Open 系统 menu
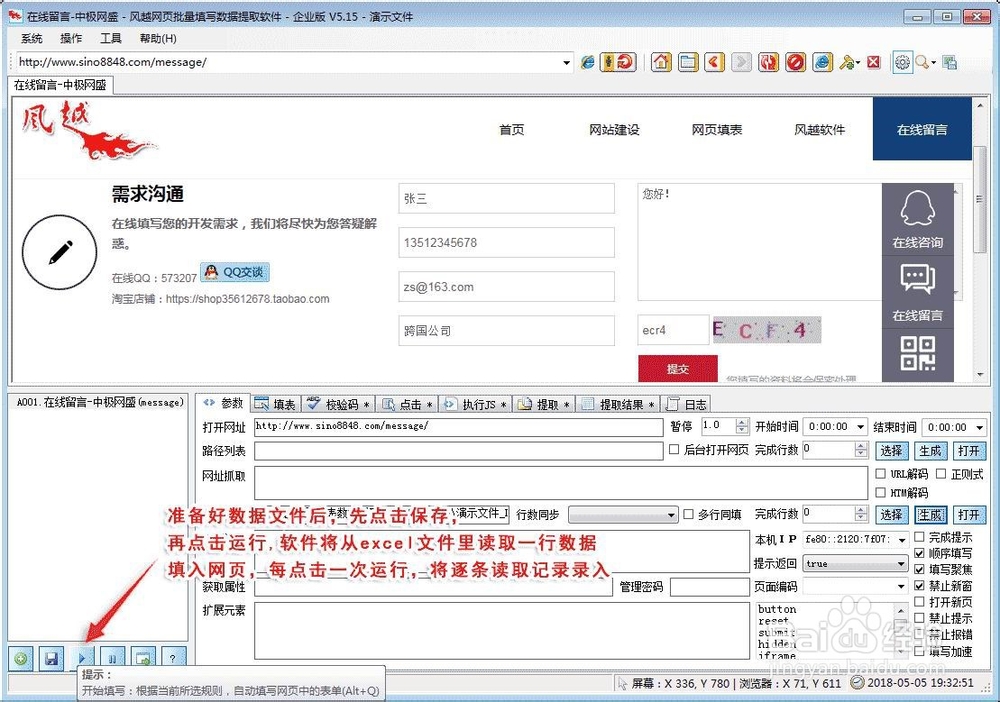The width and height of the screenshot is (1000, 702). pos(31,38)
